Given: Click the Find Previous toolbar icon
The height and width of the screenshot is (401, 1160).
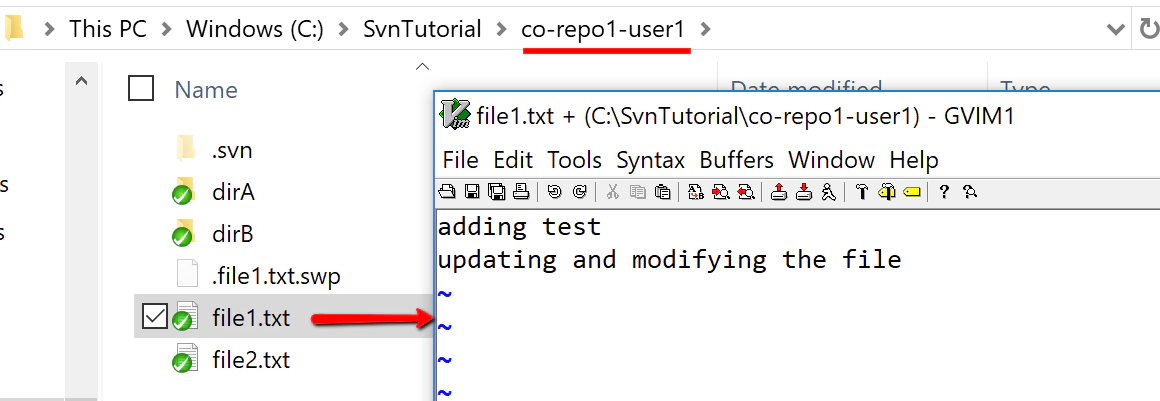Looking at the screenshot, I should click(746, 192).
